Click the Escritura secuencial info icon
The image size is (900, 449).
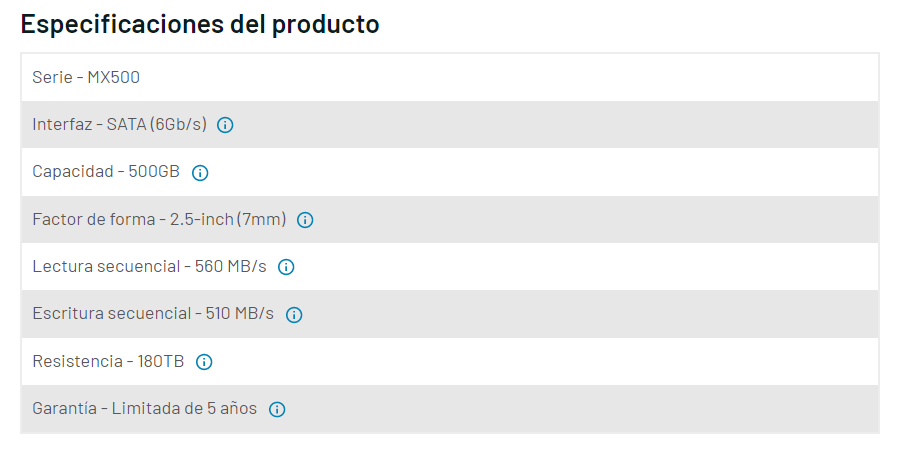(x=294, y=314)
